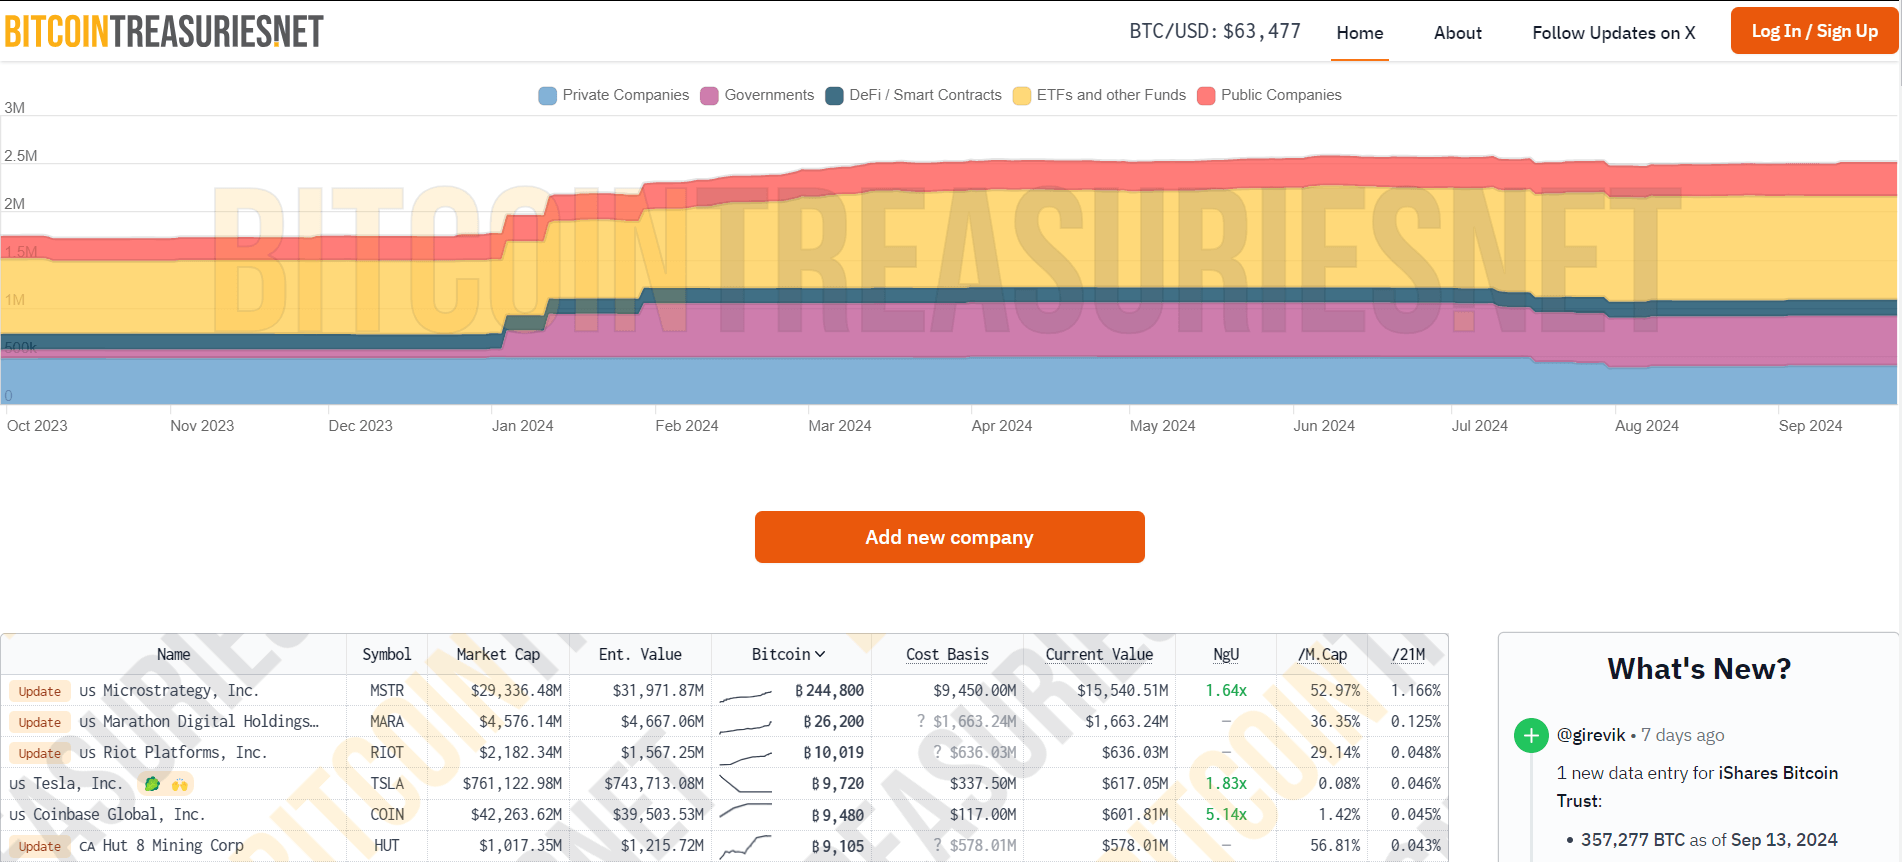Click Update button for Marathon Digital Holdings
The width and height of the screenshot is (1902, 862).
[40, 722]
